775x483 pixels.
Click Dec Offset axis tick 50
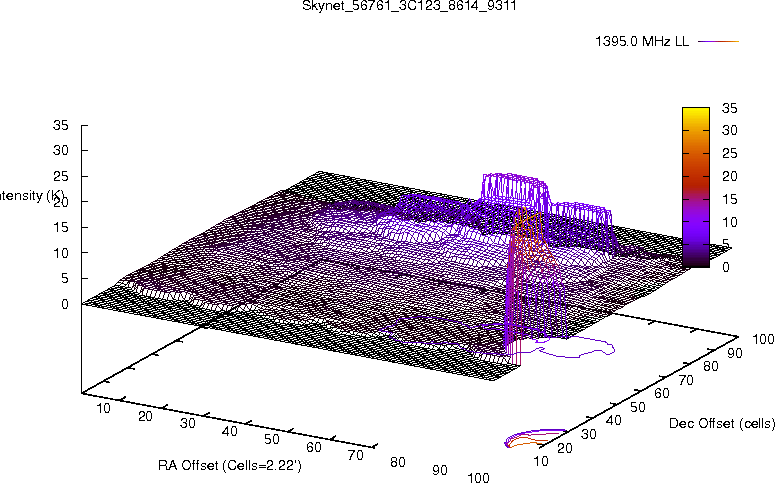pos(638,407)
